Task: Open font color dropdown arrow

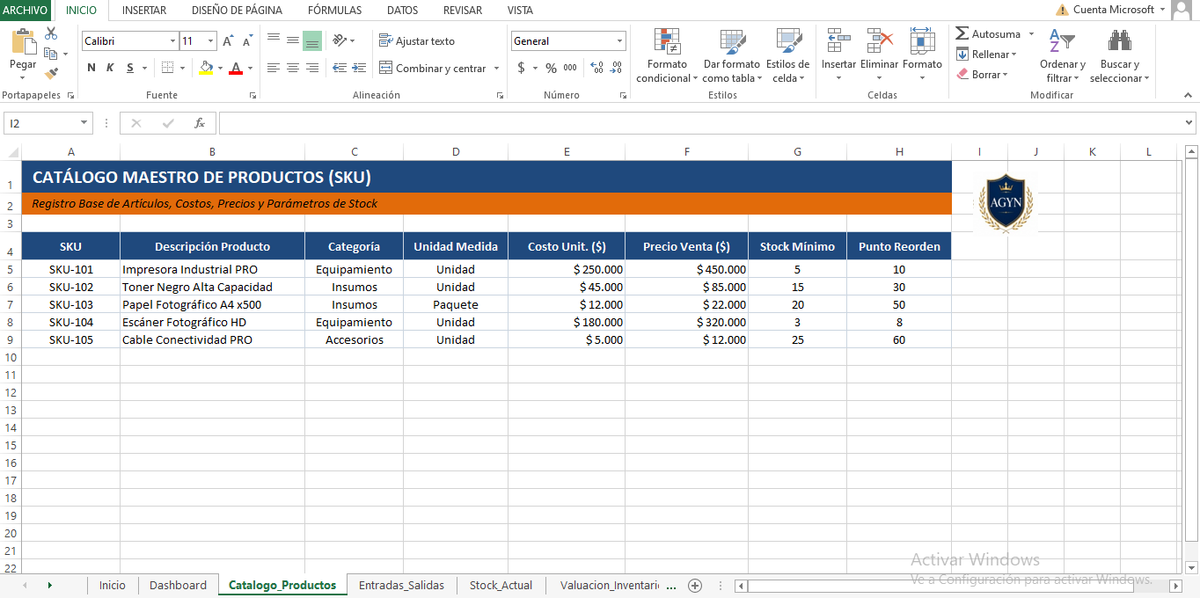Action: 249,68
